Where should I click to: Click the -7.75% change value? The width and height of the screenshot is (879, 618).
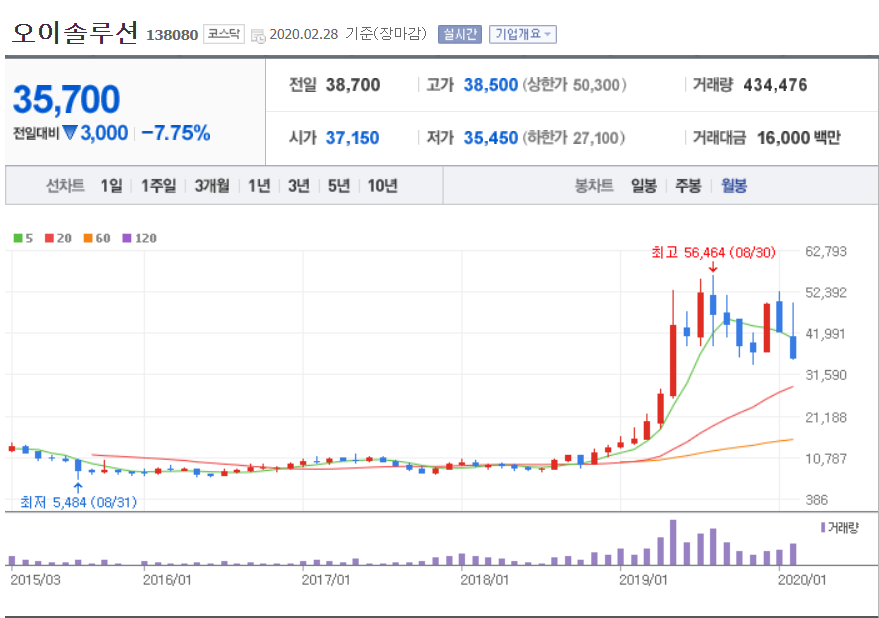175,133
